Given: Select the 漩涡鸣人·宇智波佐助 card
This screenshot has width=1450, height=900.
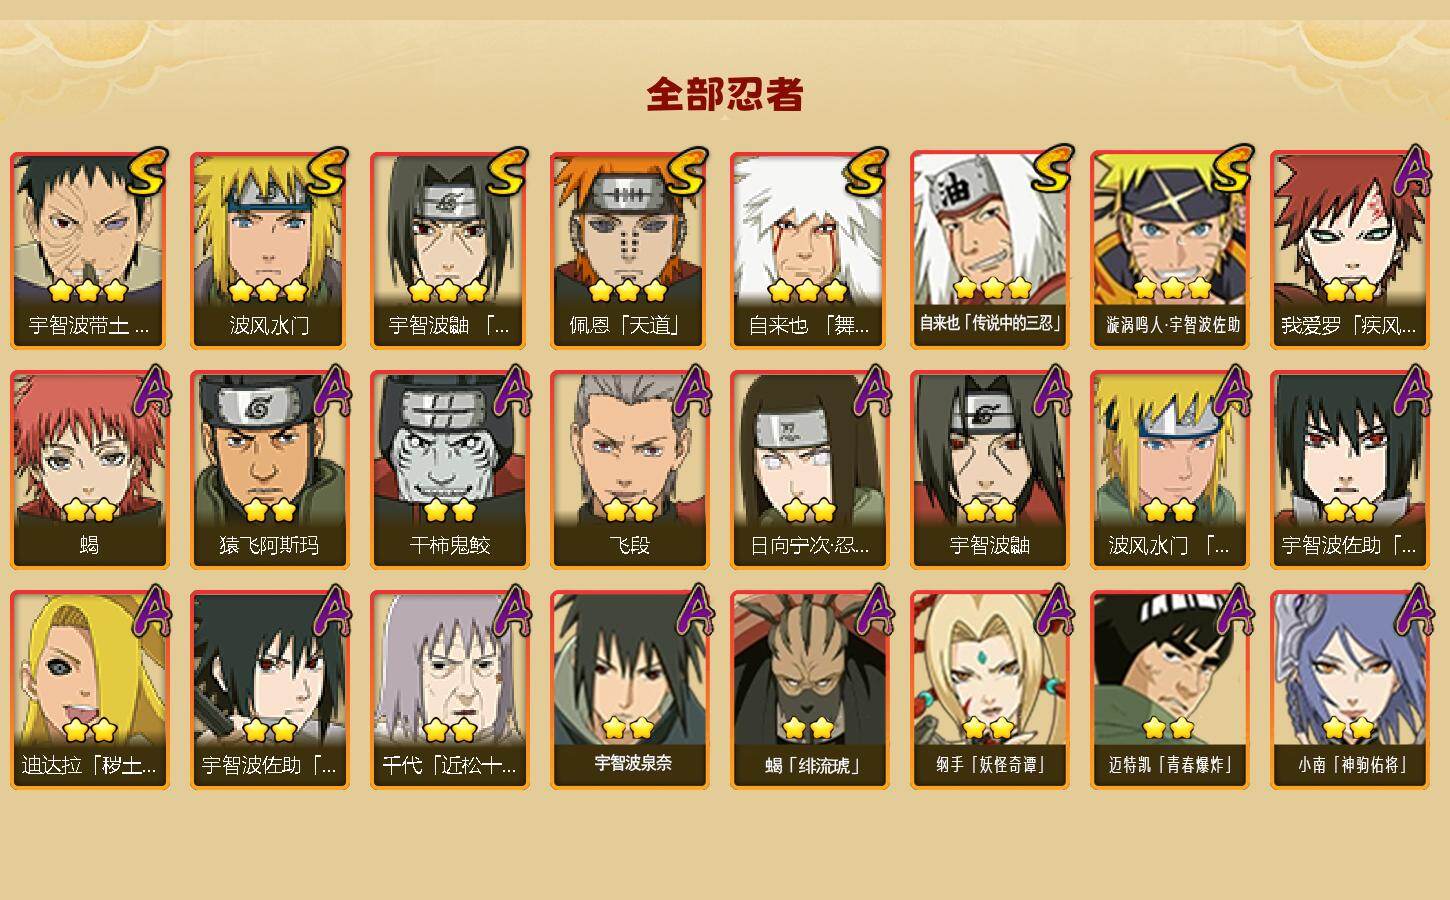Looking at the screenshot, I should (1169, 250).
